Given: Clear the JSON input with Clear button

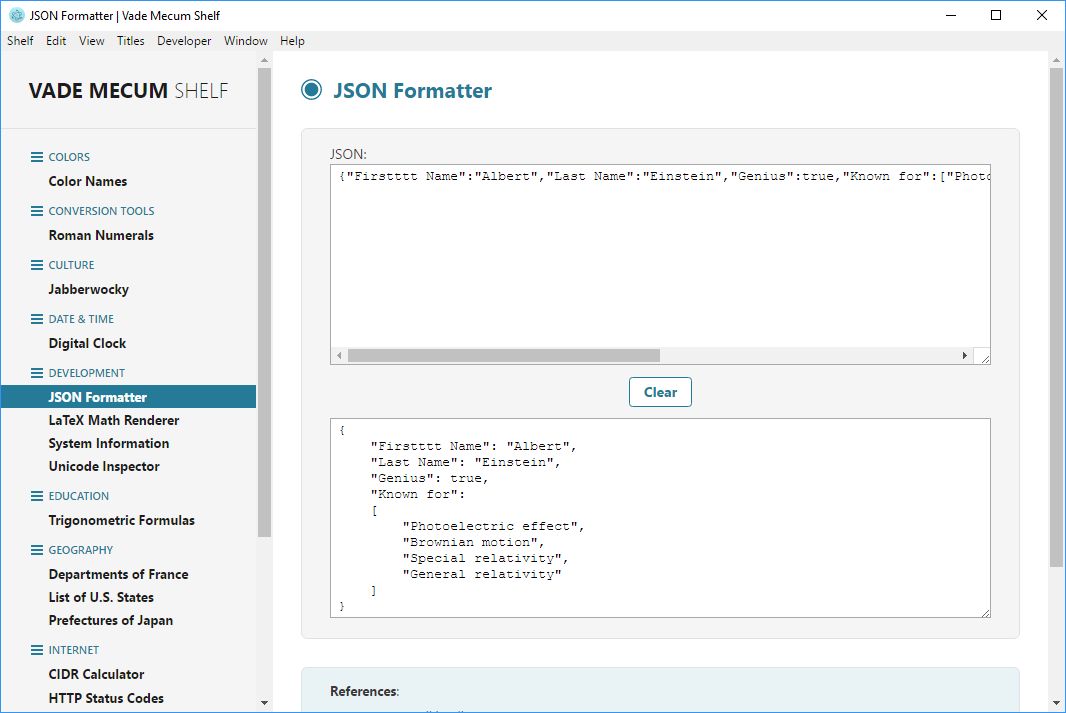Looking at the screenshot, I should click(660, 392).
